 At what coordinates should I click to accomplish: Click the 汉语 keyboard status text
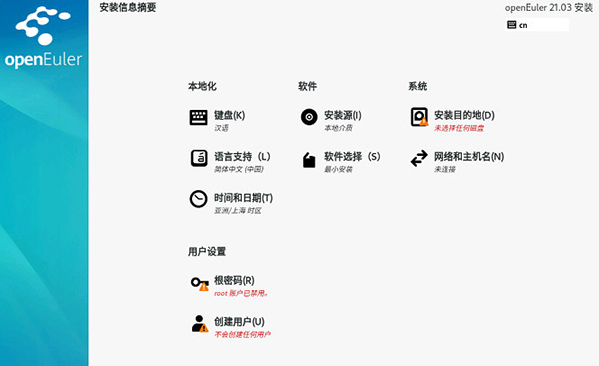pos(221,128)
